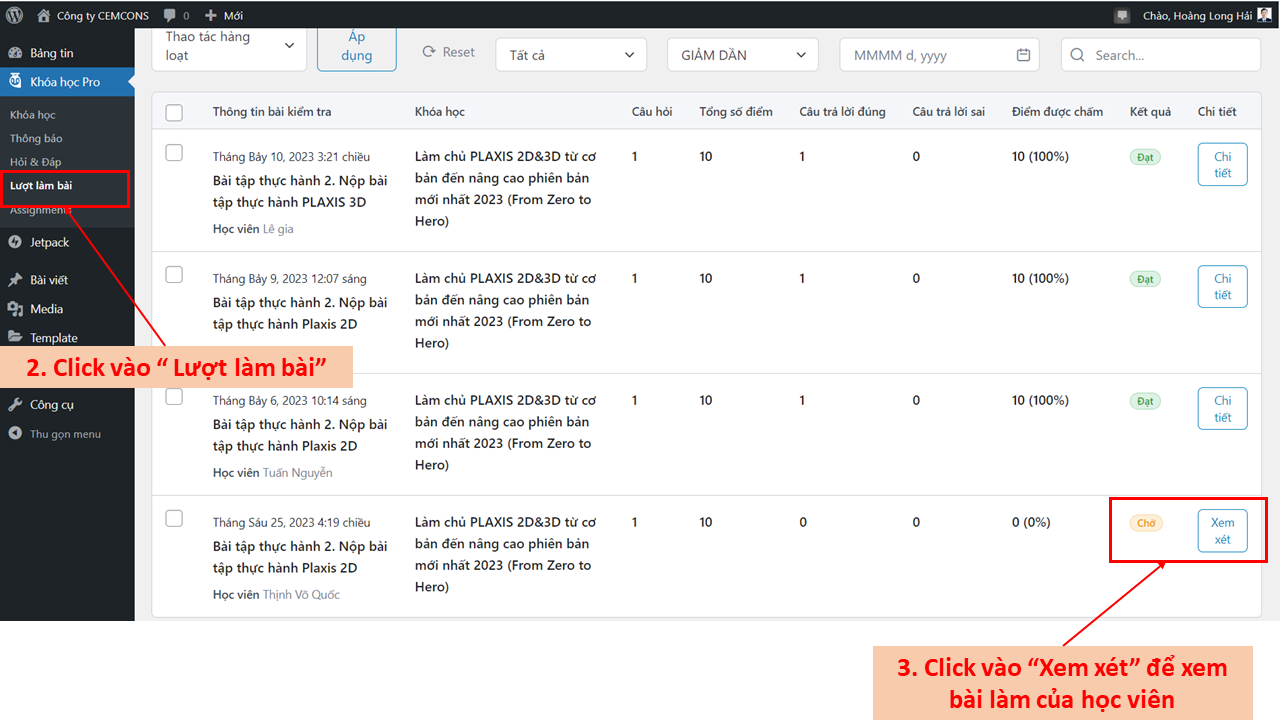Click Xem xét button for pending attempt
Image resolution: width=1280 pixels, height=720 pixels.
pyautogui.click(x=1222, y=531)
